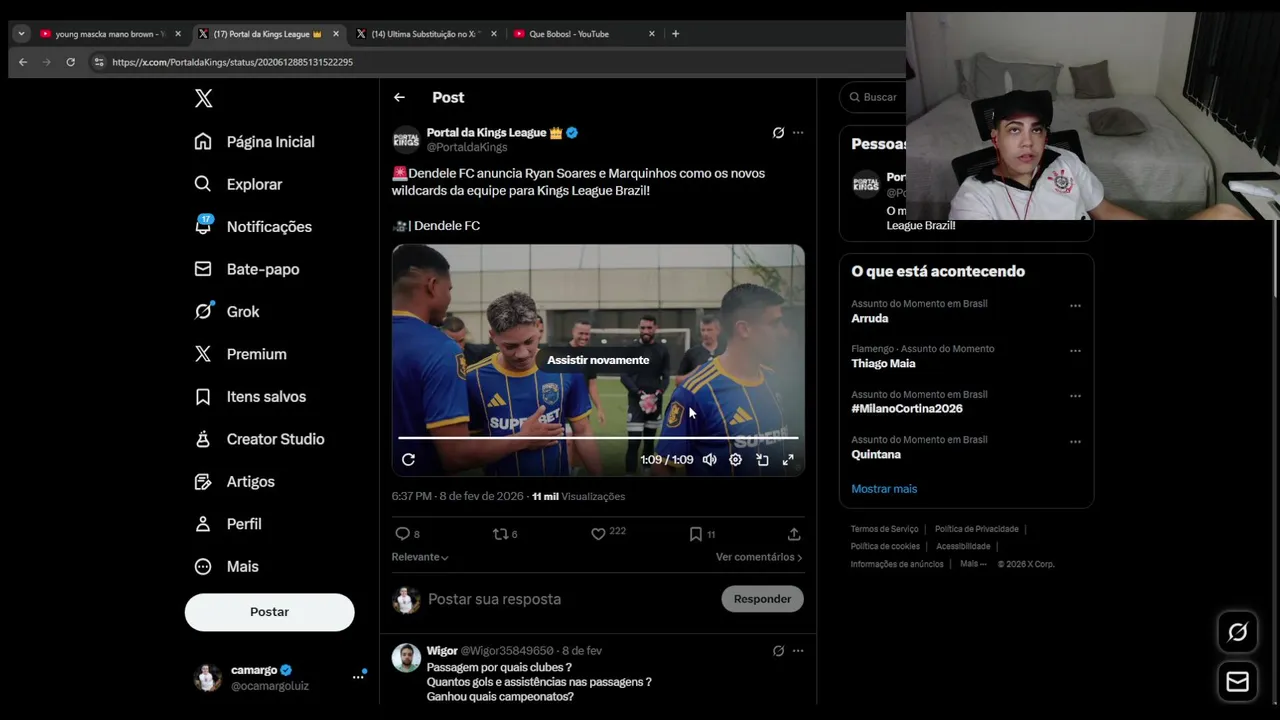
Task: Reload the page in browser
Action: (70, 62)
